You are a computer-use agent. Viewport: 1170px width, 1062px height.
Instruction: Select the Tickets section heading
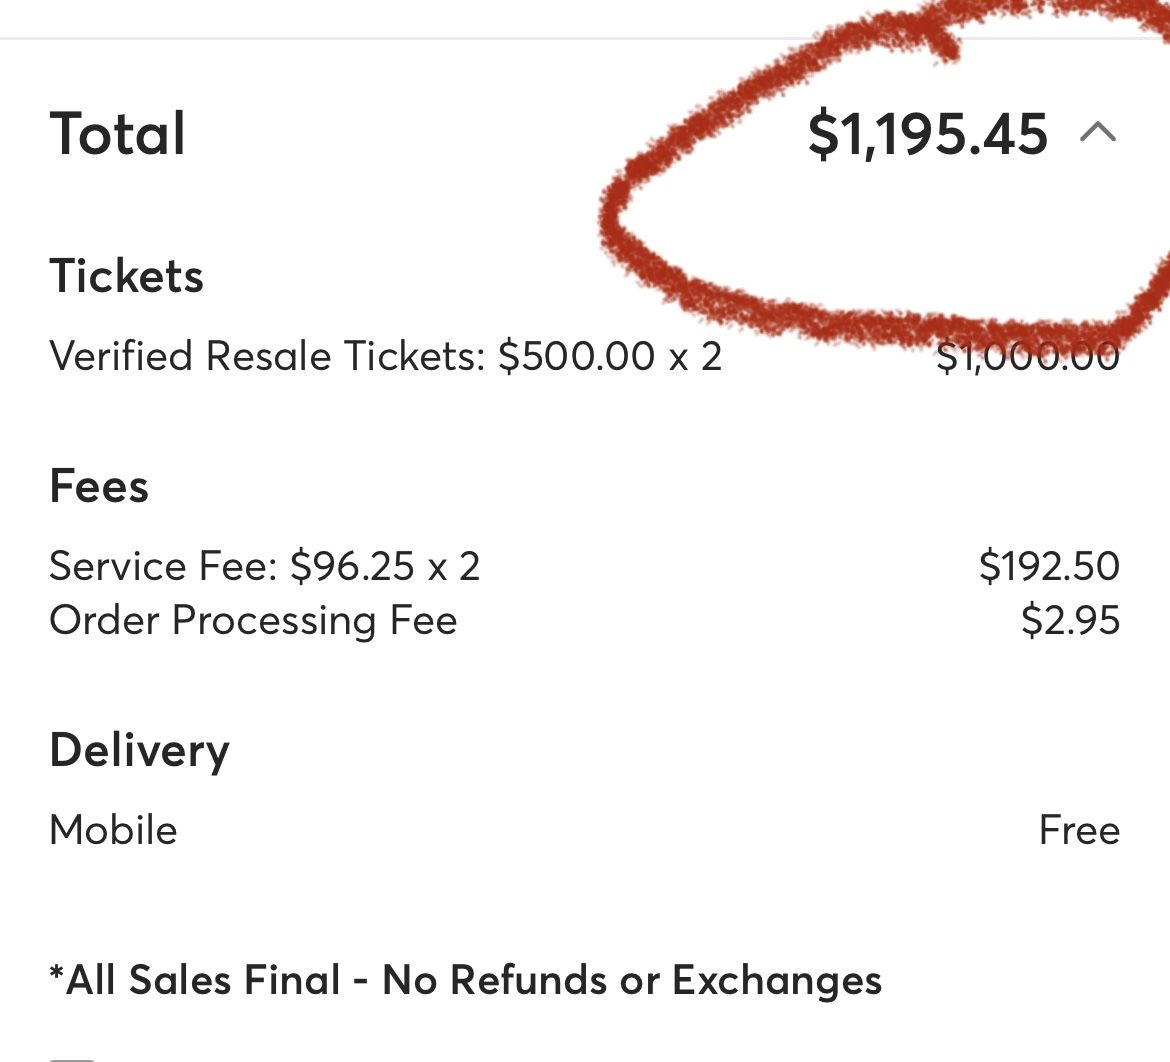(x=126, y=276)
